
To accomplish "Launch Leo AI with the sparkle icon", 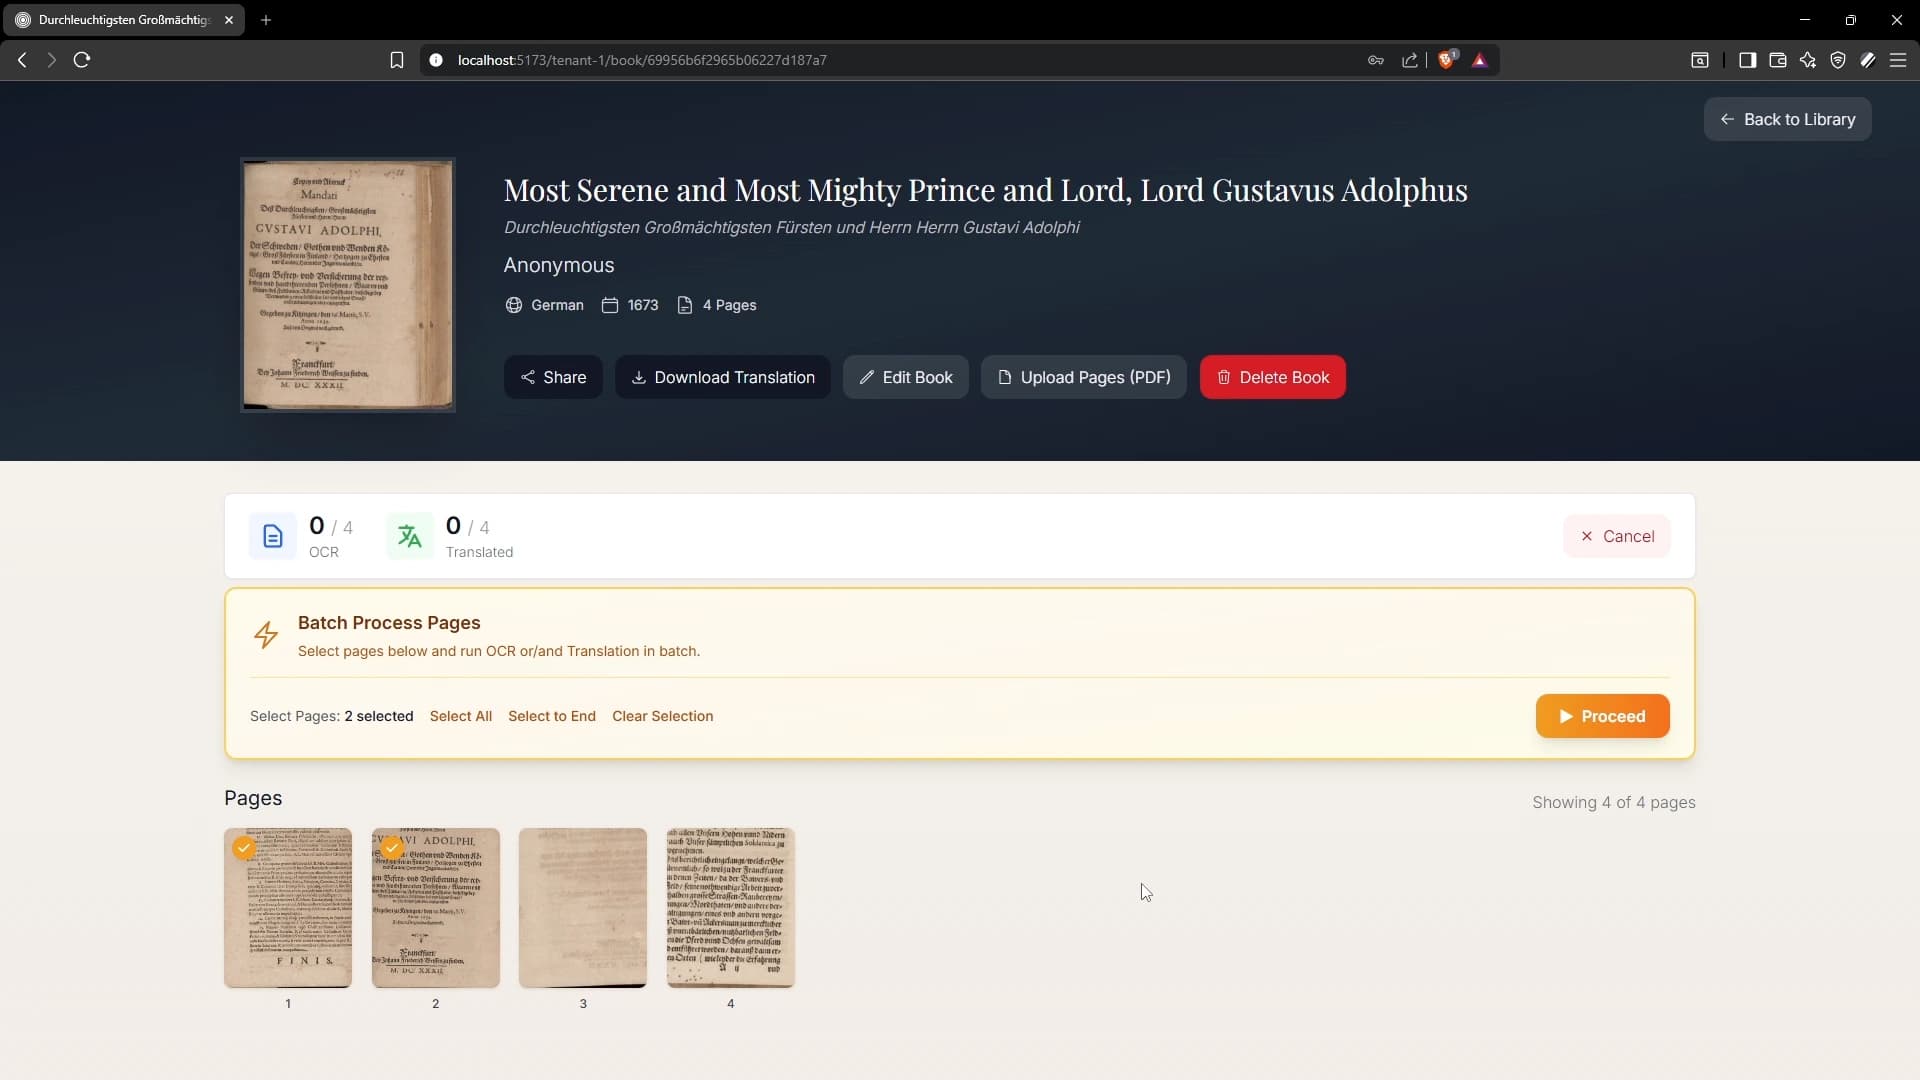I will [1809, 60].
